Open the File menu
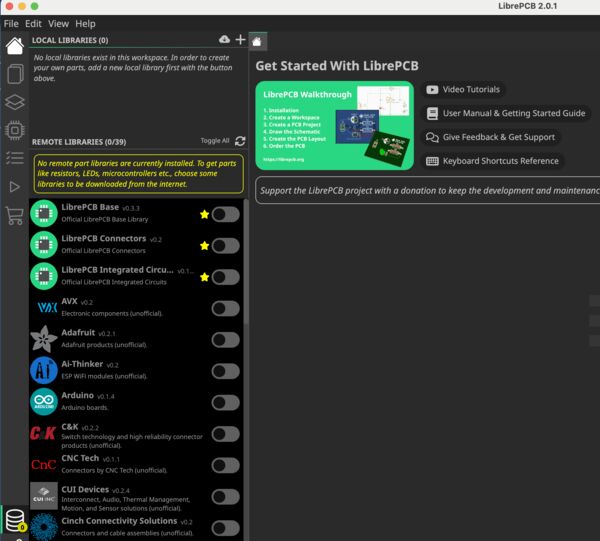Image resolution: width=600 pixels, height=541 pixels. [11, 24]
